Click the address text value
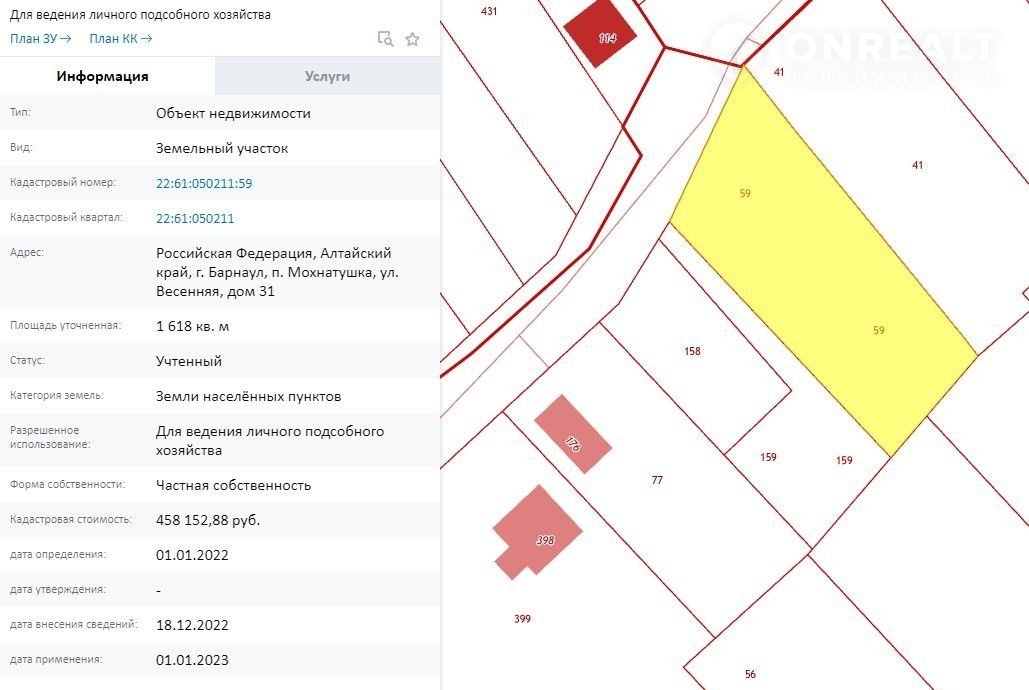The image size is (1029, 690). coord(273,272)
